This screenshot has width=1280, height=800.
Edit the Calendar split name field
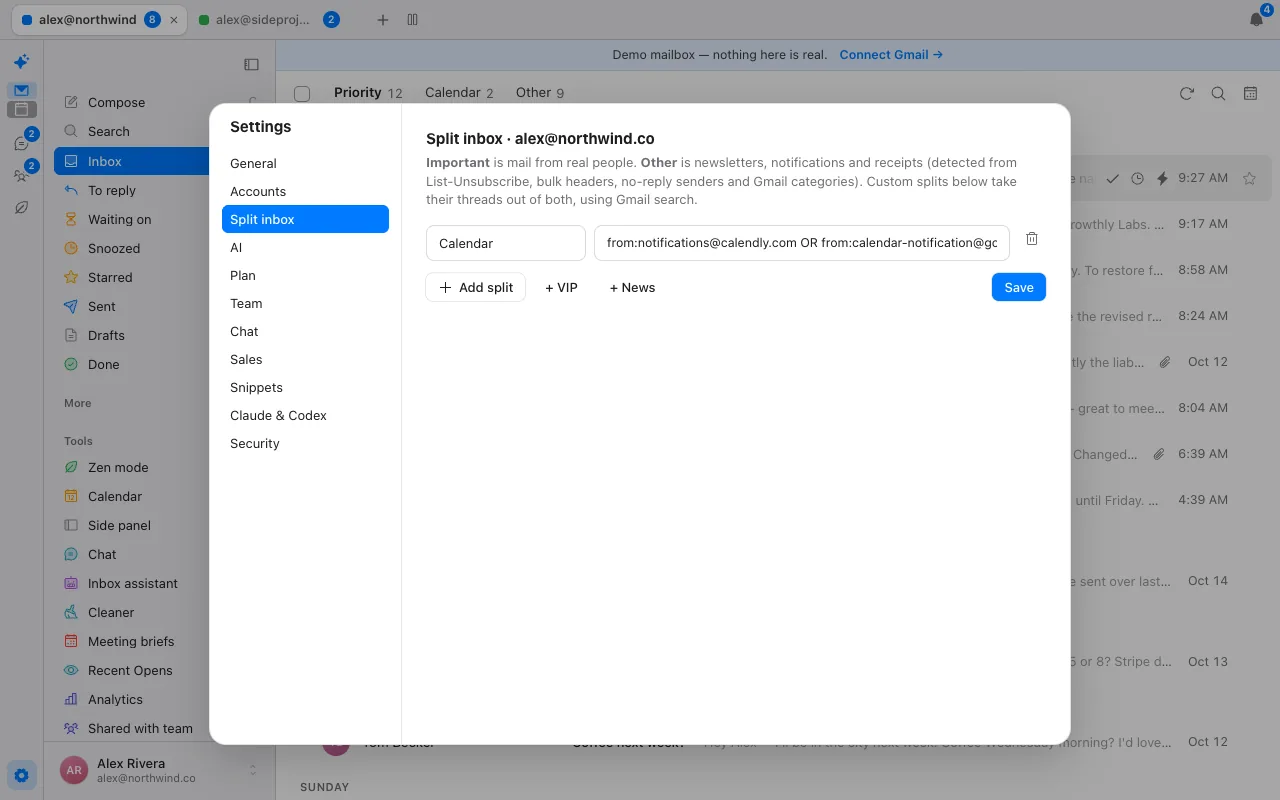click(506, 243)
